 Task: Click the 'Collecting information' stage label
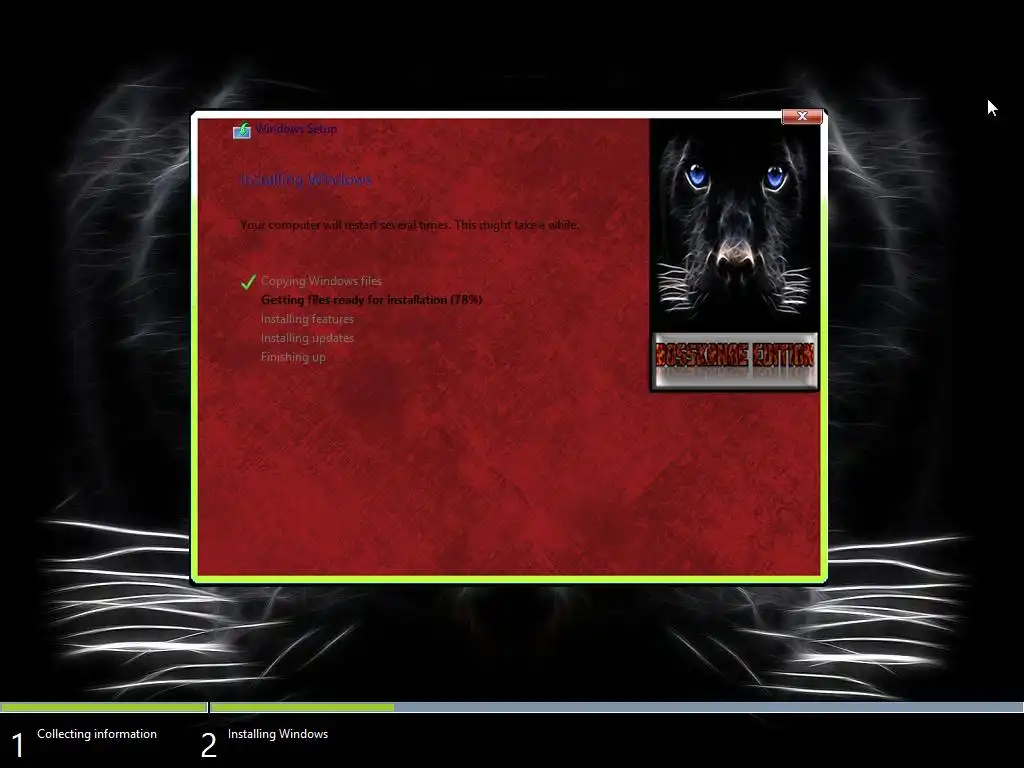click(x=97, y=734)
